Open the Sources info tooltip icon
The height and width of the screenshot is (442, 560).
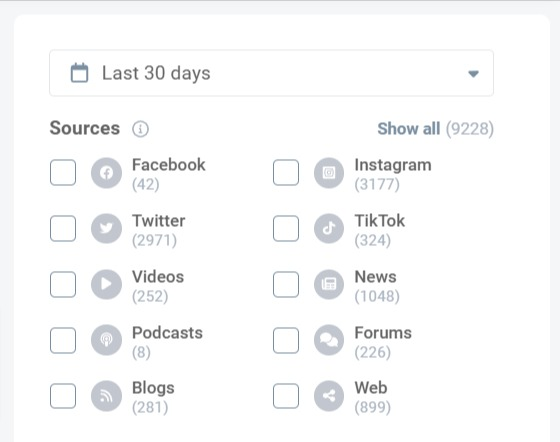coord(140,129)
